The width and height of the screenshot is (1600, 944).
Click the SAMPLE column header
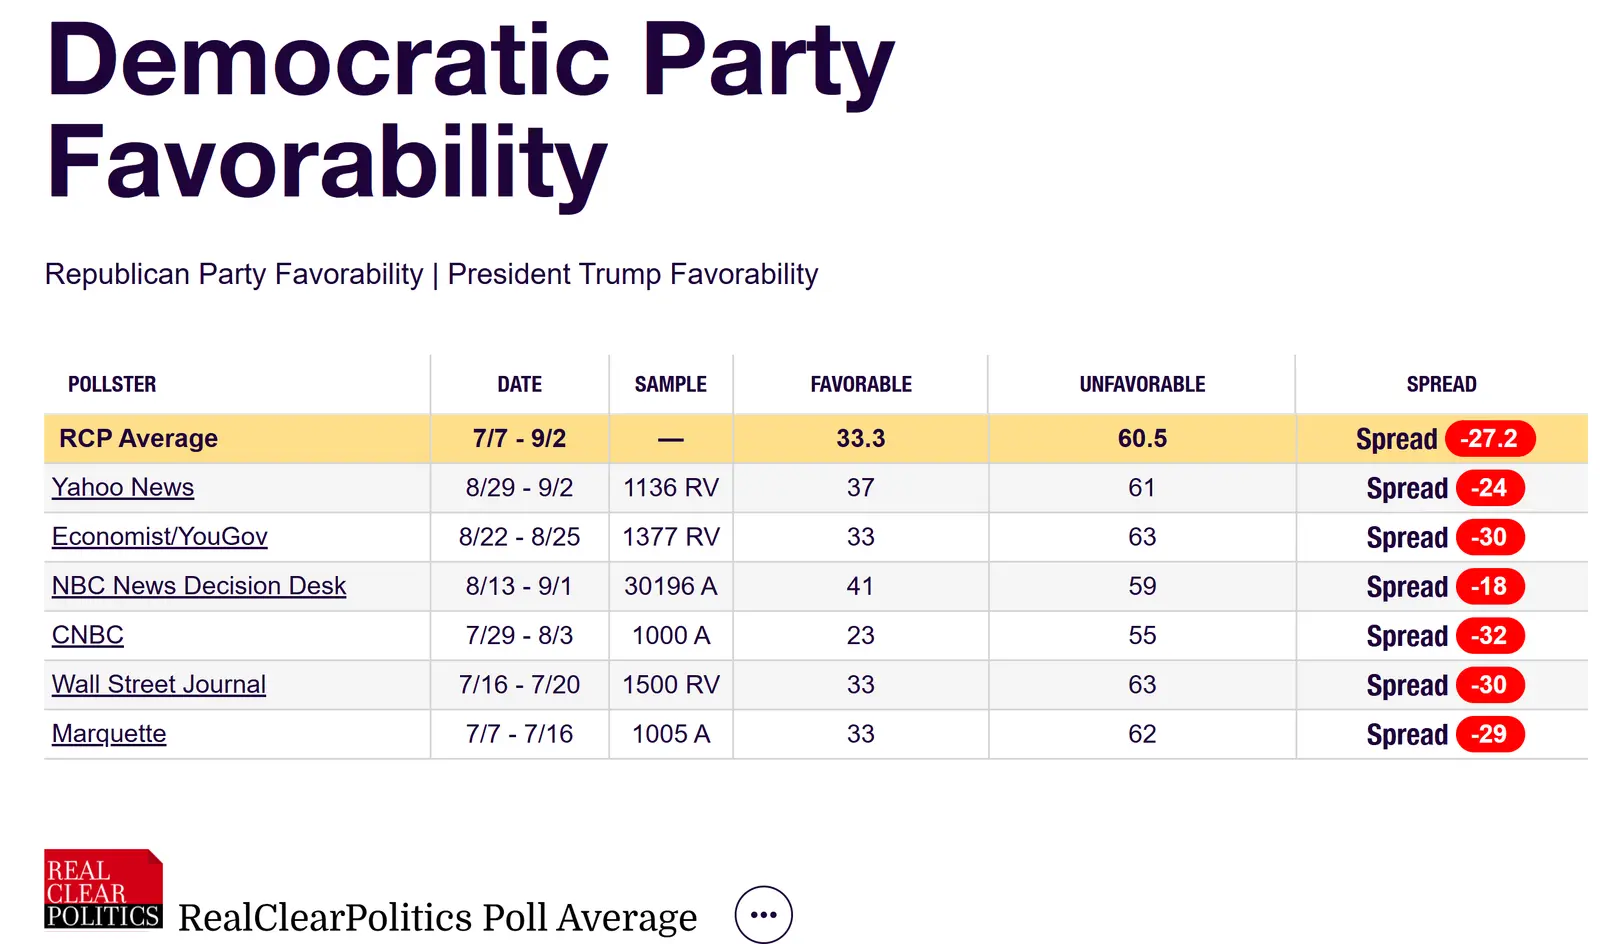(671, 384)
